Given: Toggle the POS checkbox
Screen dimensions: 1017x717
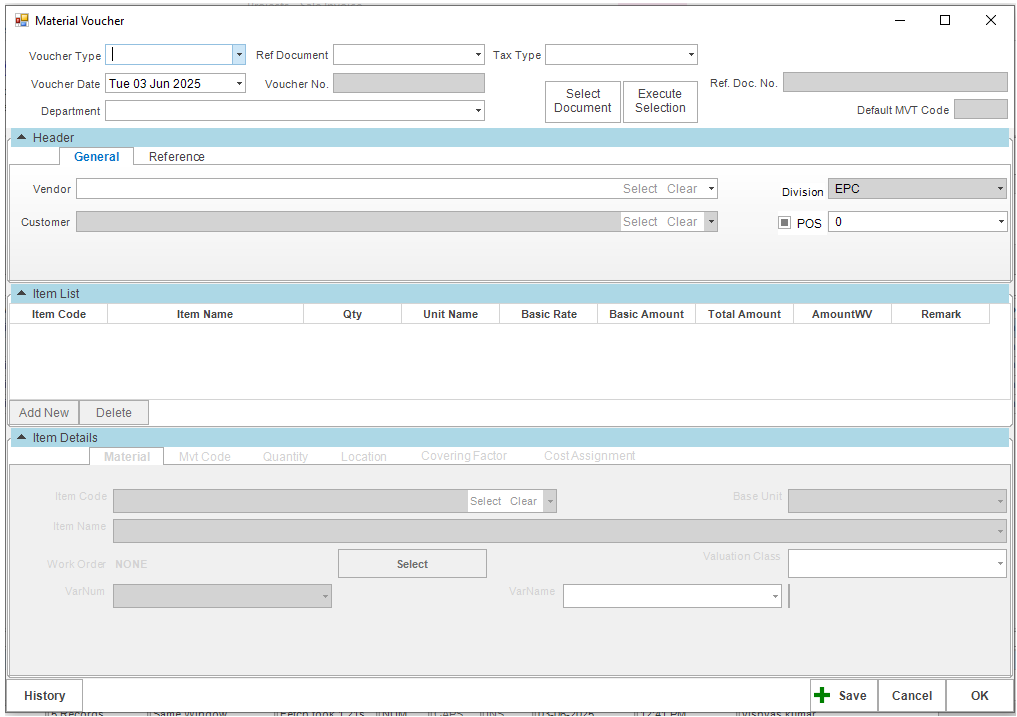Looking at the screenshot, I should 785,223.
